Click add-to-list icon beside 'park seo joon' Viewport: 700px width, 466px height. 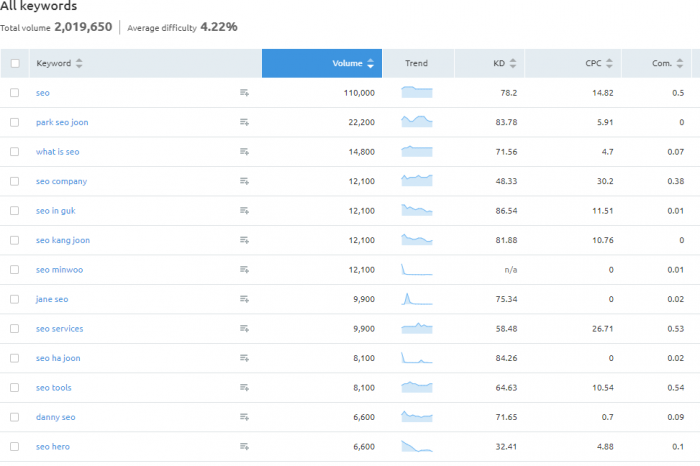244,122
